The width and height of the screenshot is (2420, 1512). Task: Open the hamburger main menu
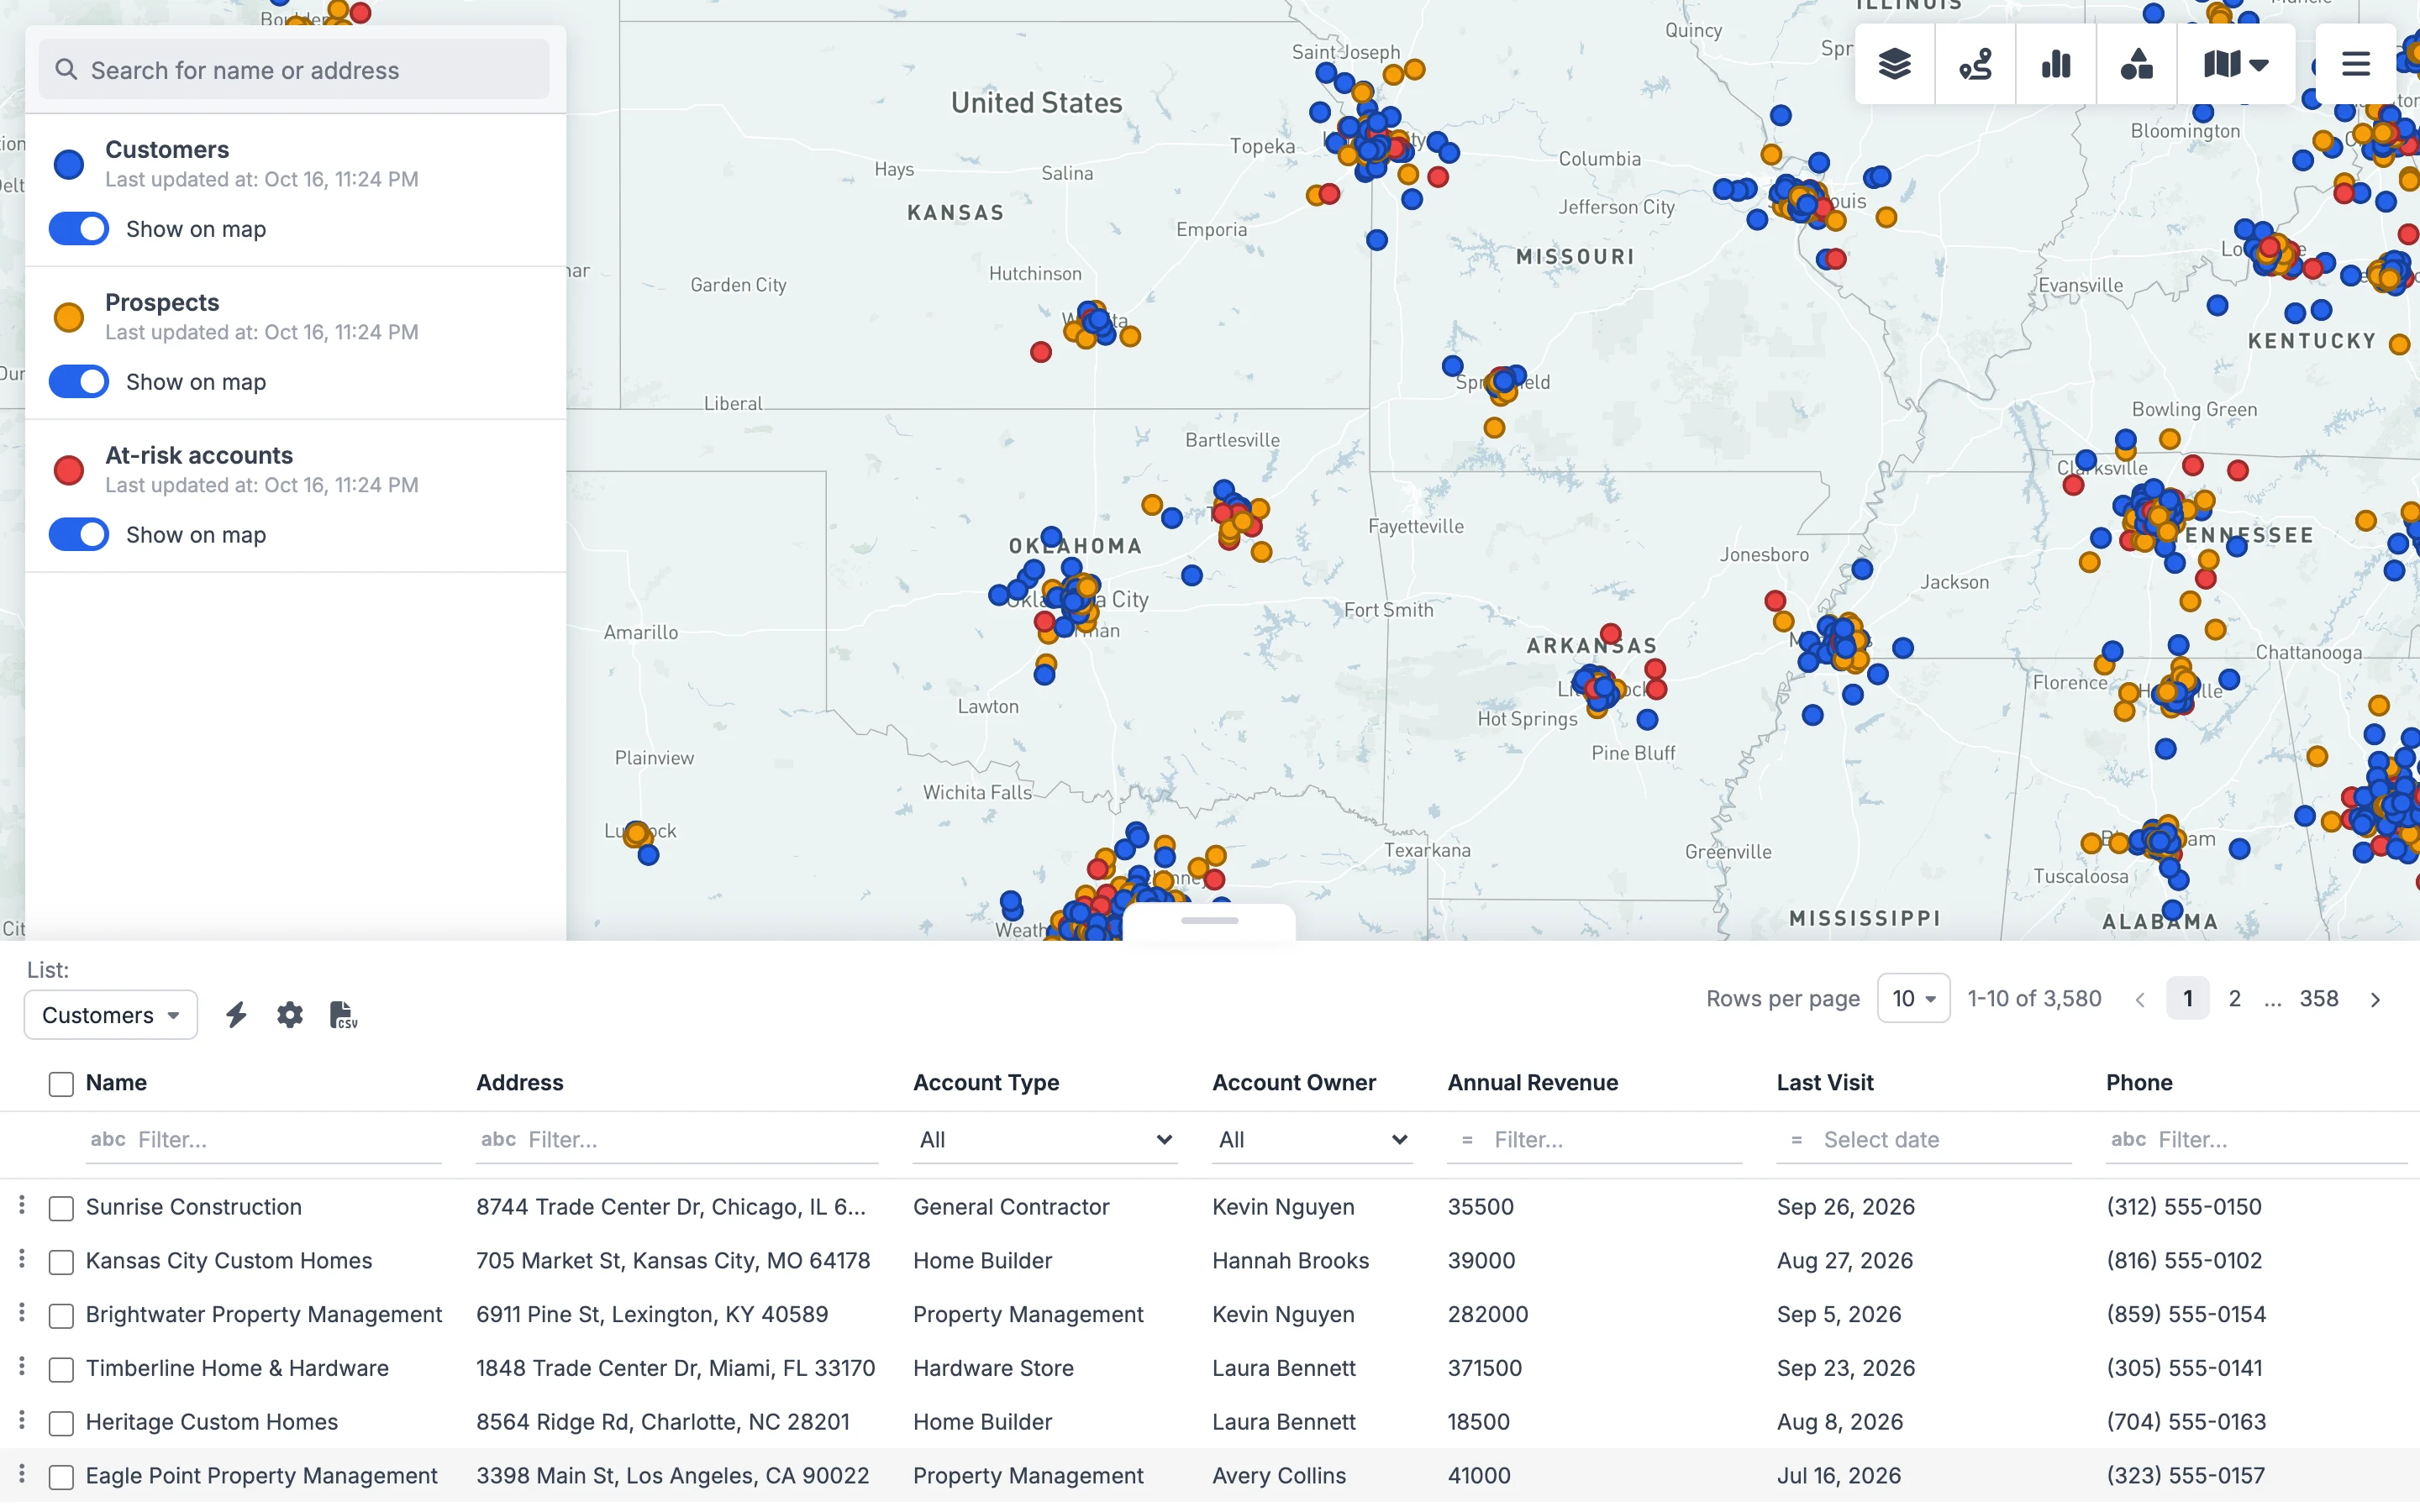pyautogui.click(x=2356, y=65)
